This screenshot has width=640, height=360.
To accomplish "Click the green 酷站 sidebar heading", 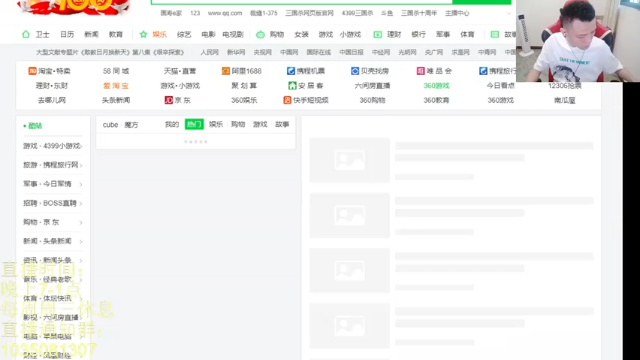I will [35, 126].
